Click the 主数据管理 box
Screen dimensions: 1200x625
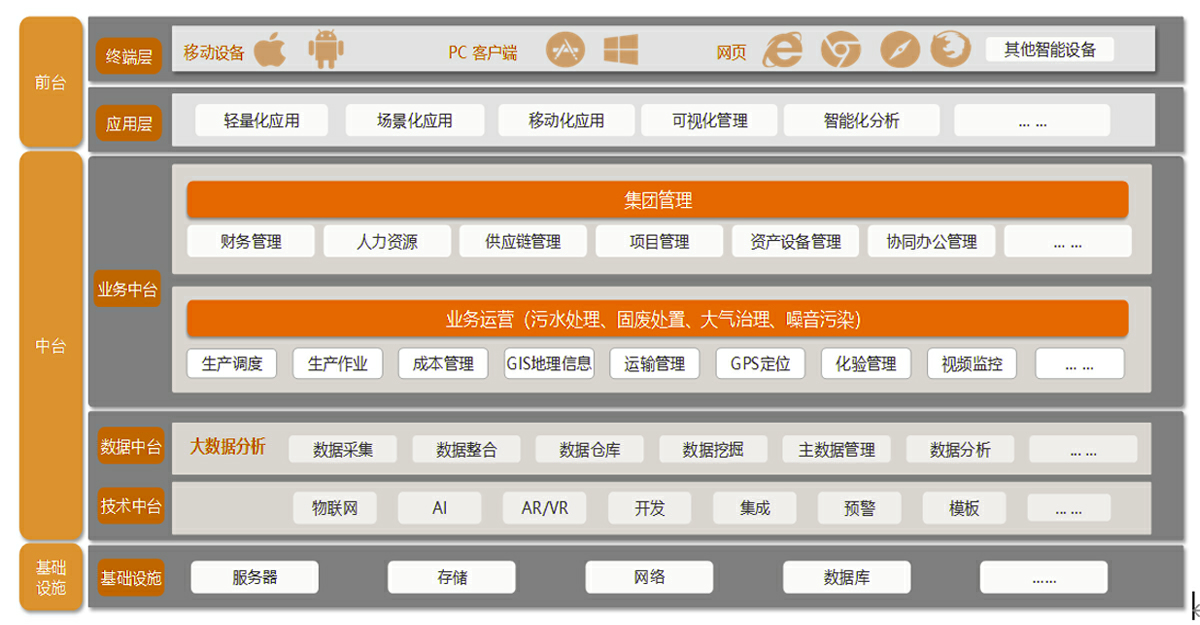837,449
